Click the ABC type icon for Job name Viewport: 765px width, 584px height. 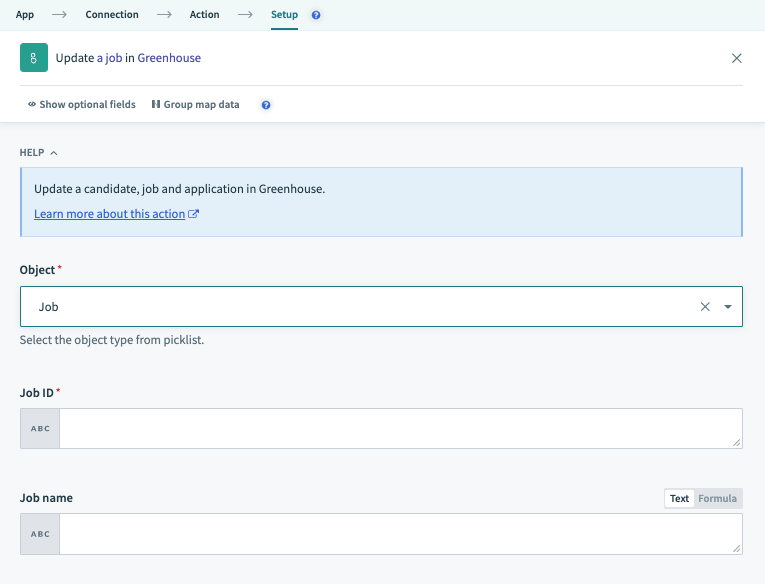tap(40, 534)
